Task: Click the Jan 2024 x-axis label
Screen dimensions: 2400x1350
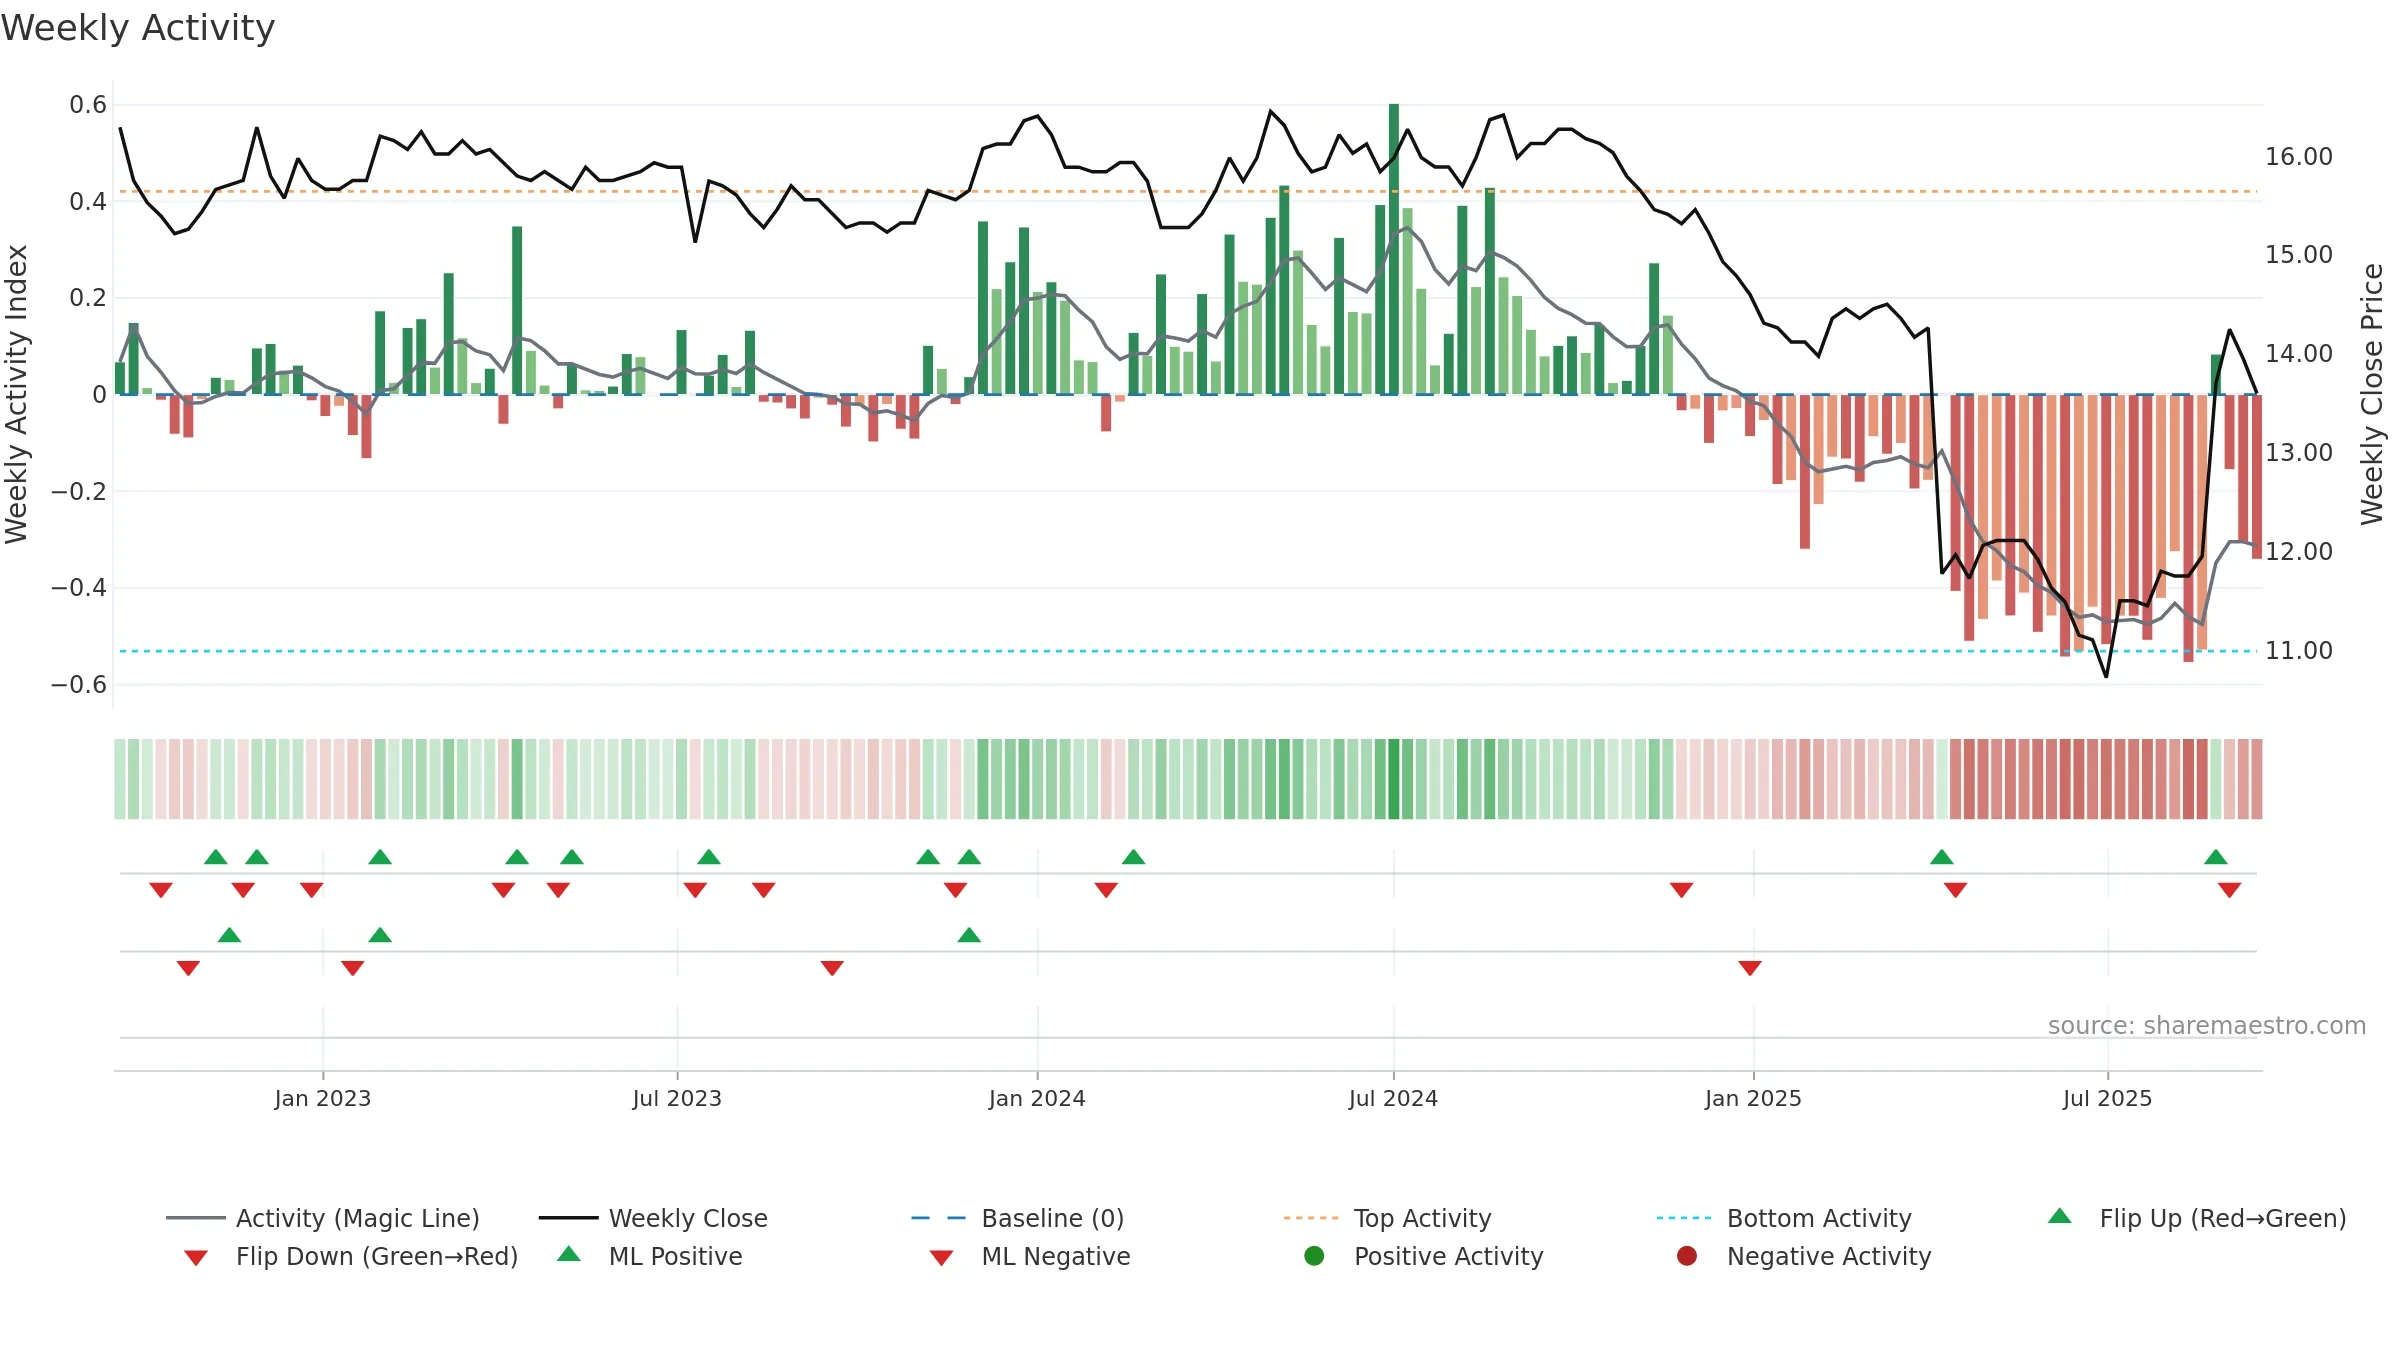Action: point(1037,1098)
